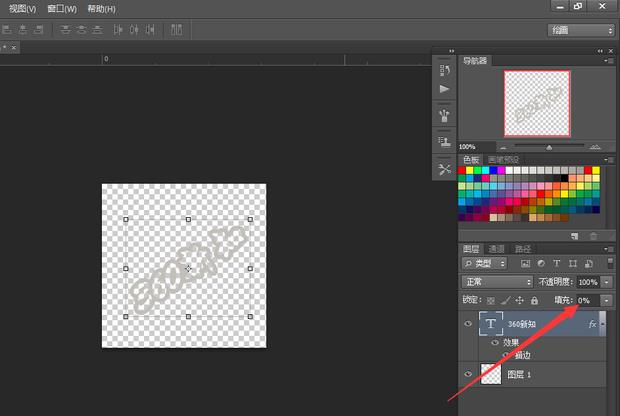Click zoom in icon in Navigator
Screen dimensions: 620x416
pos(595,147)
